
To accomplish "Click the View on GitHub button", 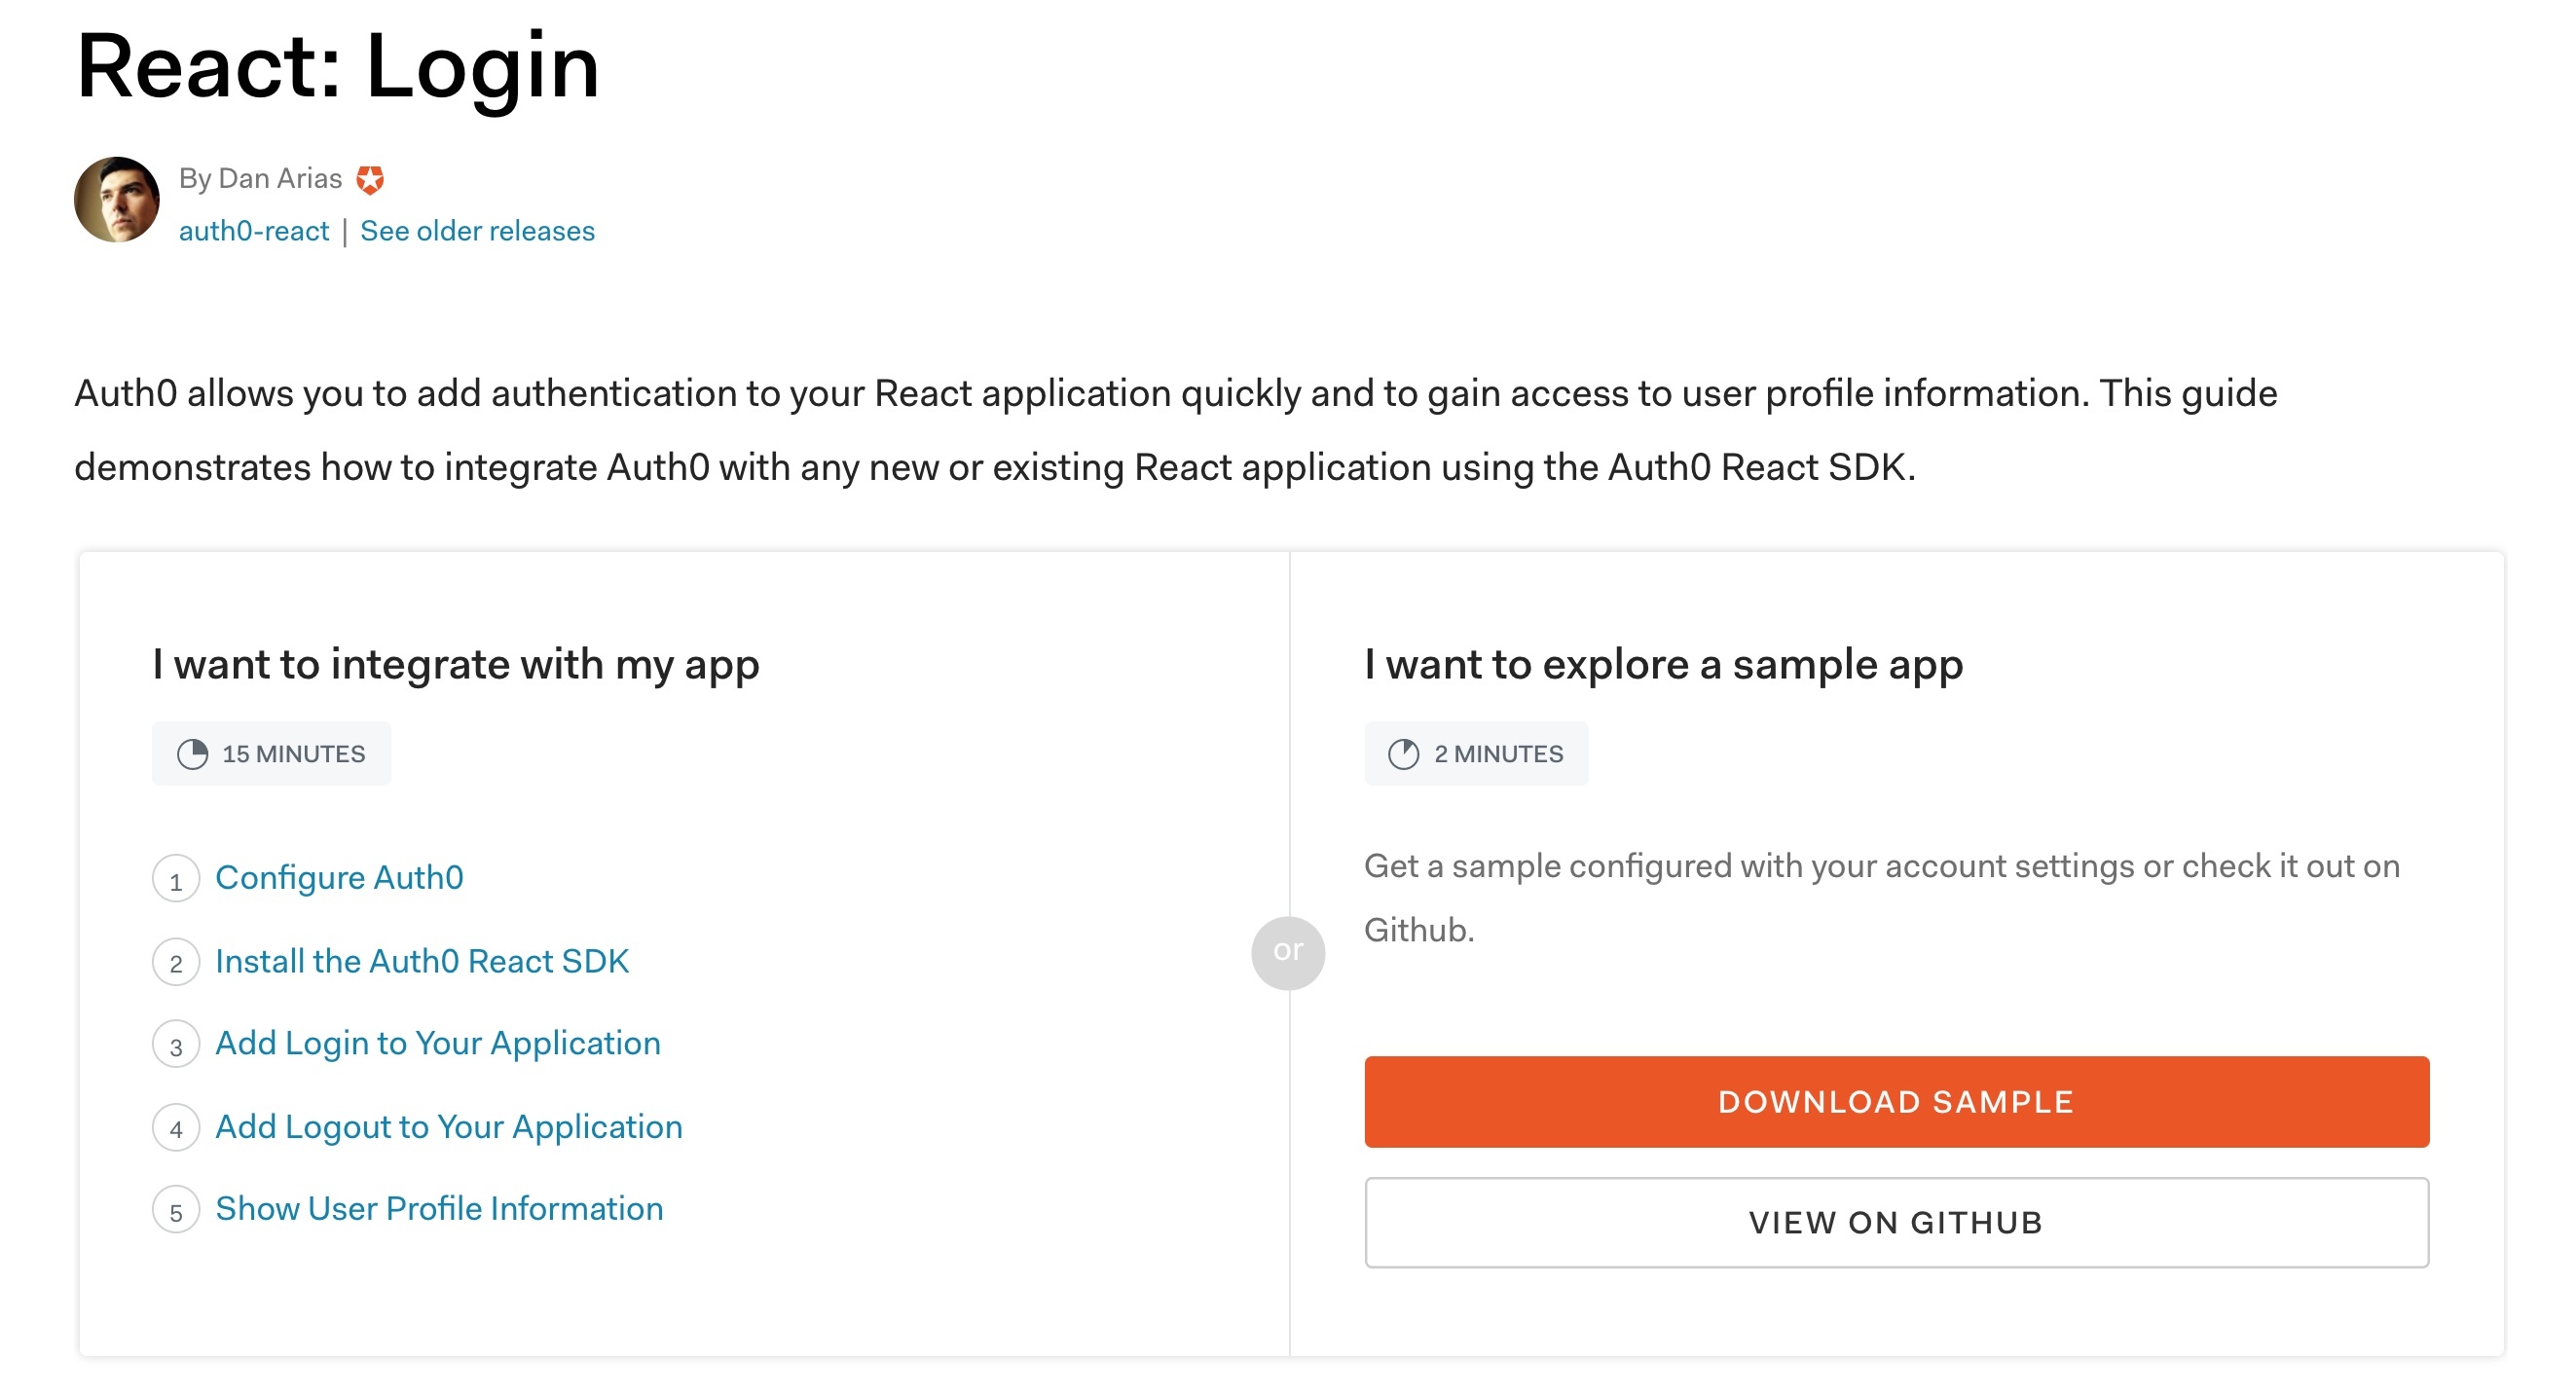I will pos(1896,1222).
